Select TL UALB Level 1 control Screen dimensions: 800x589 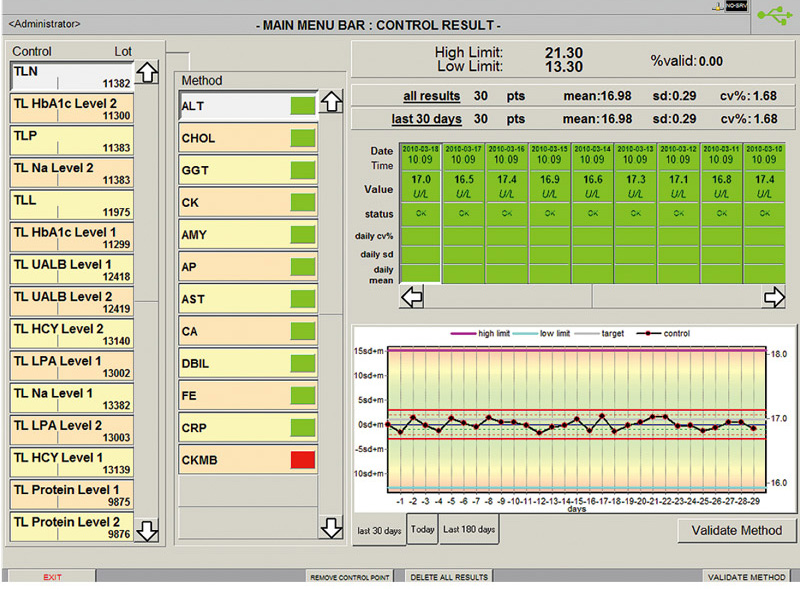point(72,269)
